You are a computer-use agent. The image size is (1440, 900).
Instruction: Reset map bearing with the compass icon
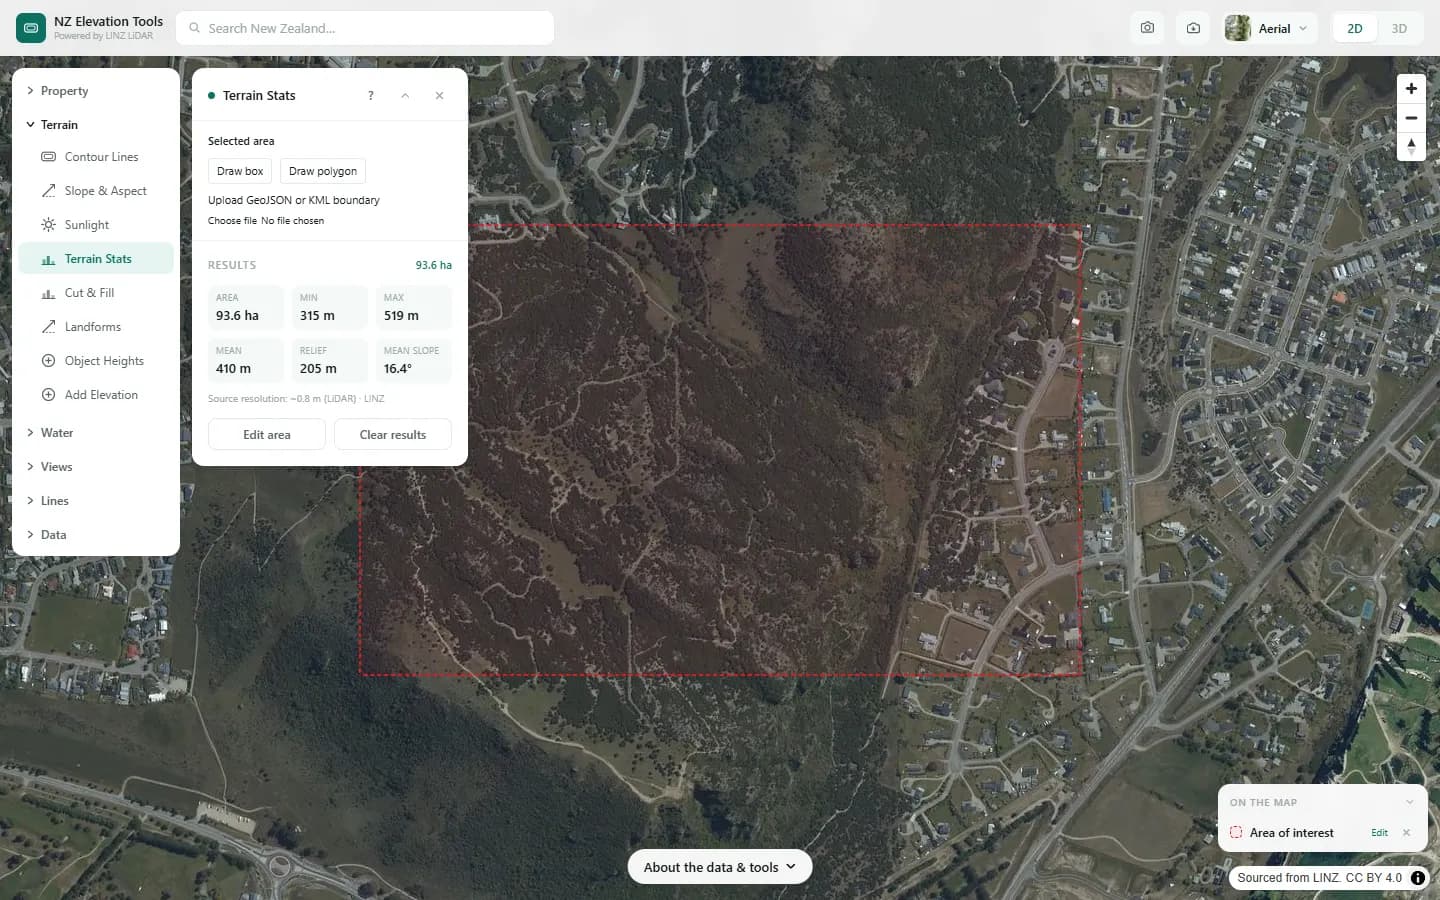click(x=1411, y=147)
